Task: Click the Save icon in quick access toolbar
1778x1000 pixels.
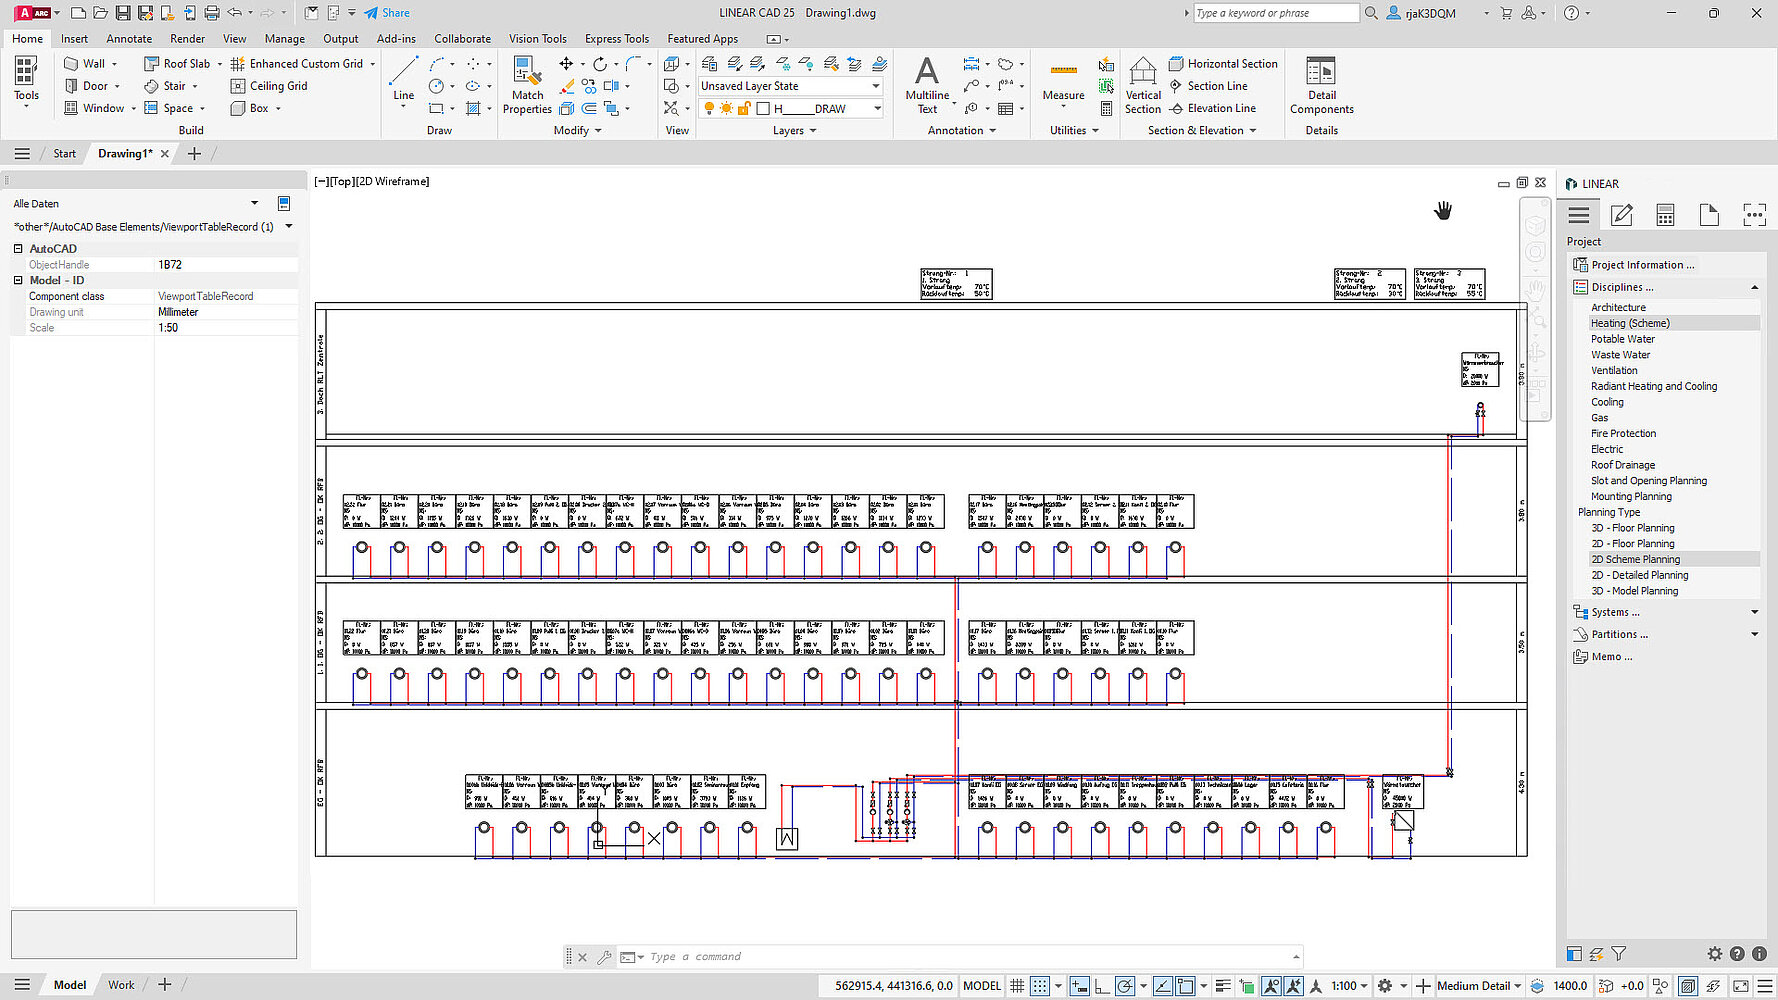Action: click(122, 13)
